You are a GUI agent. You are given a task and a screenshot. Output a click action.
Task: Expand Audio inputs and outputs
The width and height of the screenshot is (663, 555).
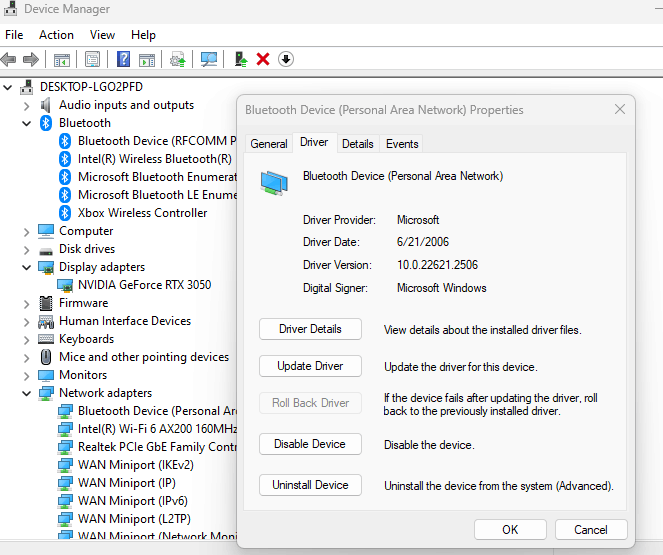[27, 106]
